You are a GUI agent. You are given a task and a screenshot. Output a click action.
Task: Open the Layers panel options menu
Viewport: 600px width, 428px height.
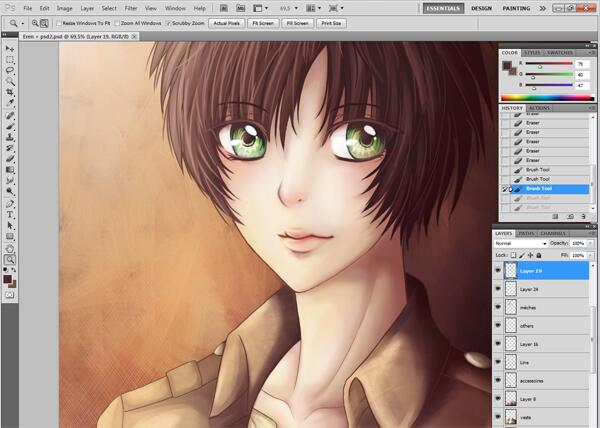click(593, 233)
